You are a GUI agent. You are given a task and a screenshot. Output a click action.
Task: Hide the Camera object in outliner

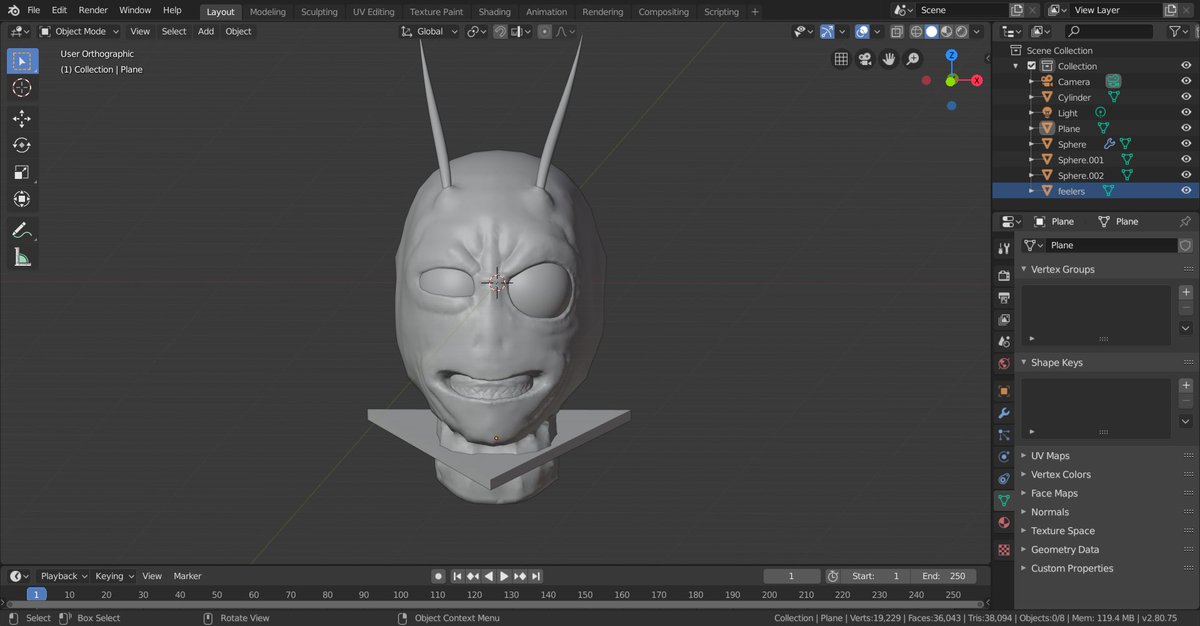coord(1186,81)
